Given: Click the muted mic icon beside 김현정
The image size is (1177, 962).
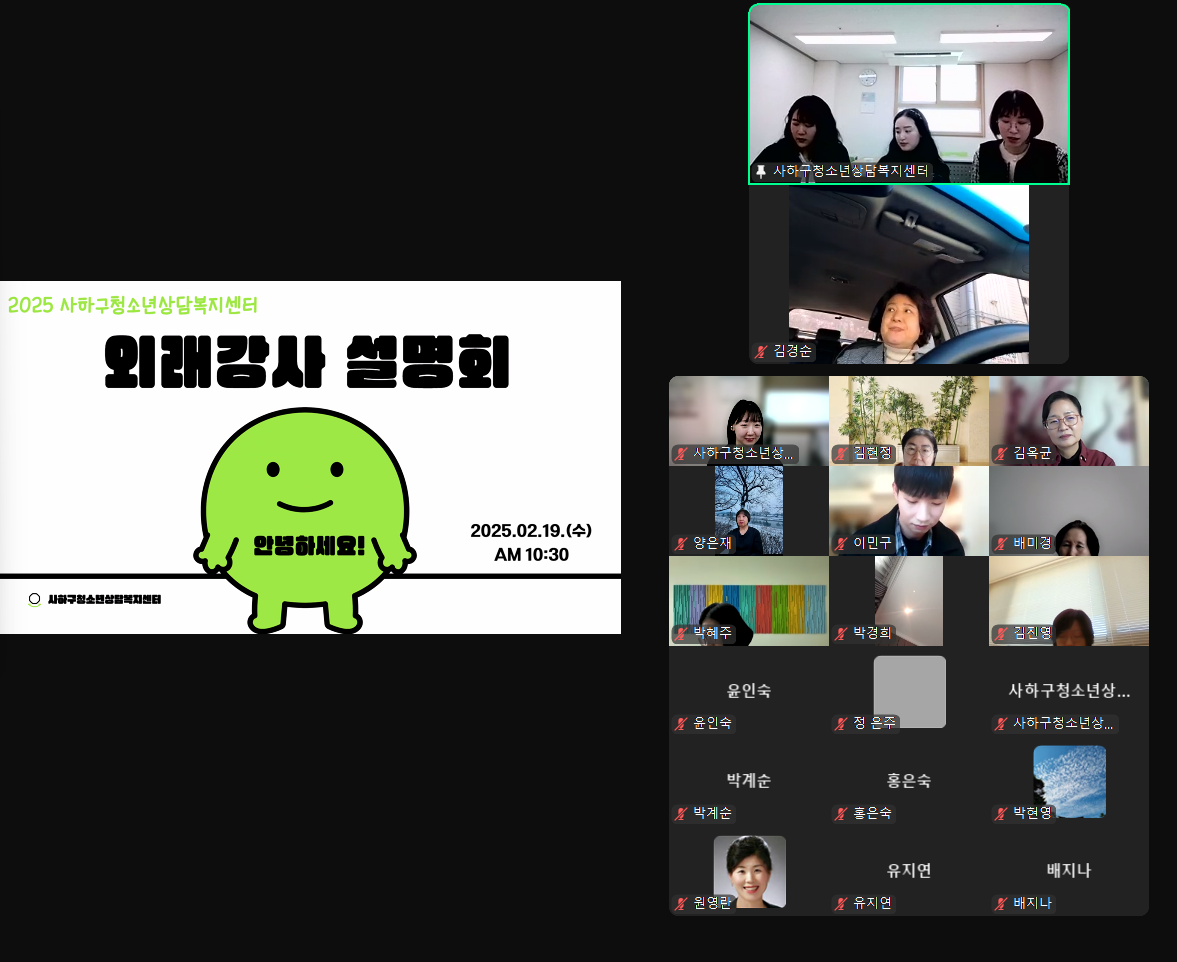Looking at the screenshot, I should [x=842, y=454].
